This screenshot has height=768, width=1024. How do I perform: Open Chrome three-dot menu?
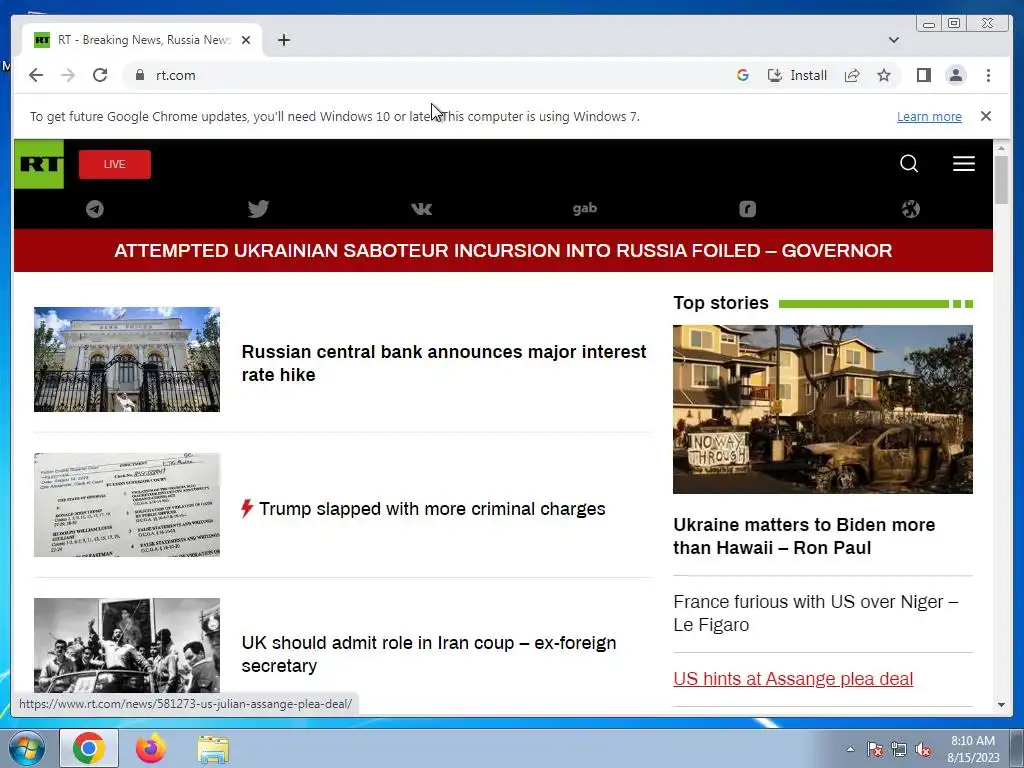988,75
